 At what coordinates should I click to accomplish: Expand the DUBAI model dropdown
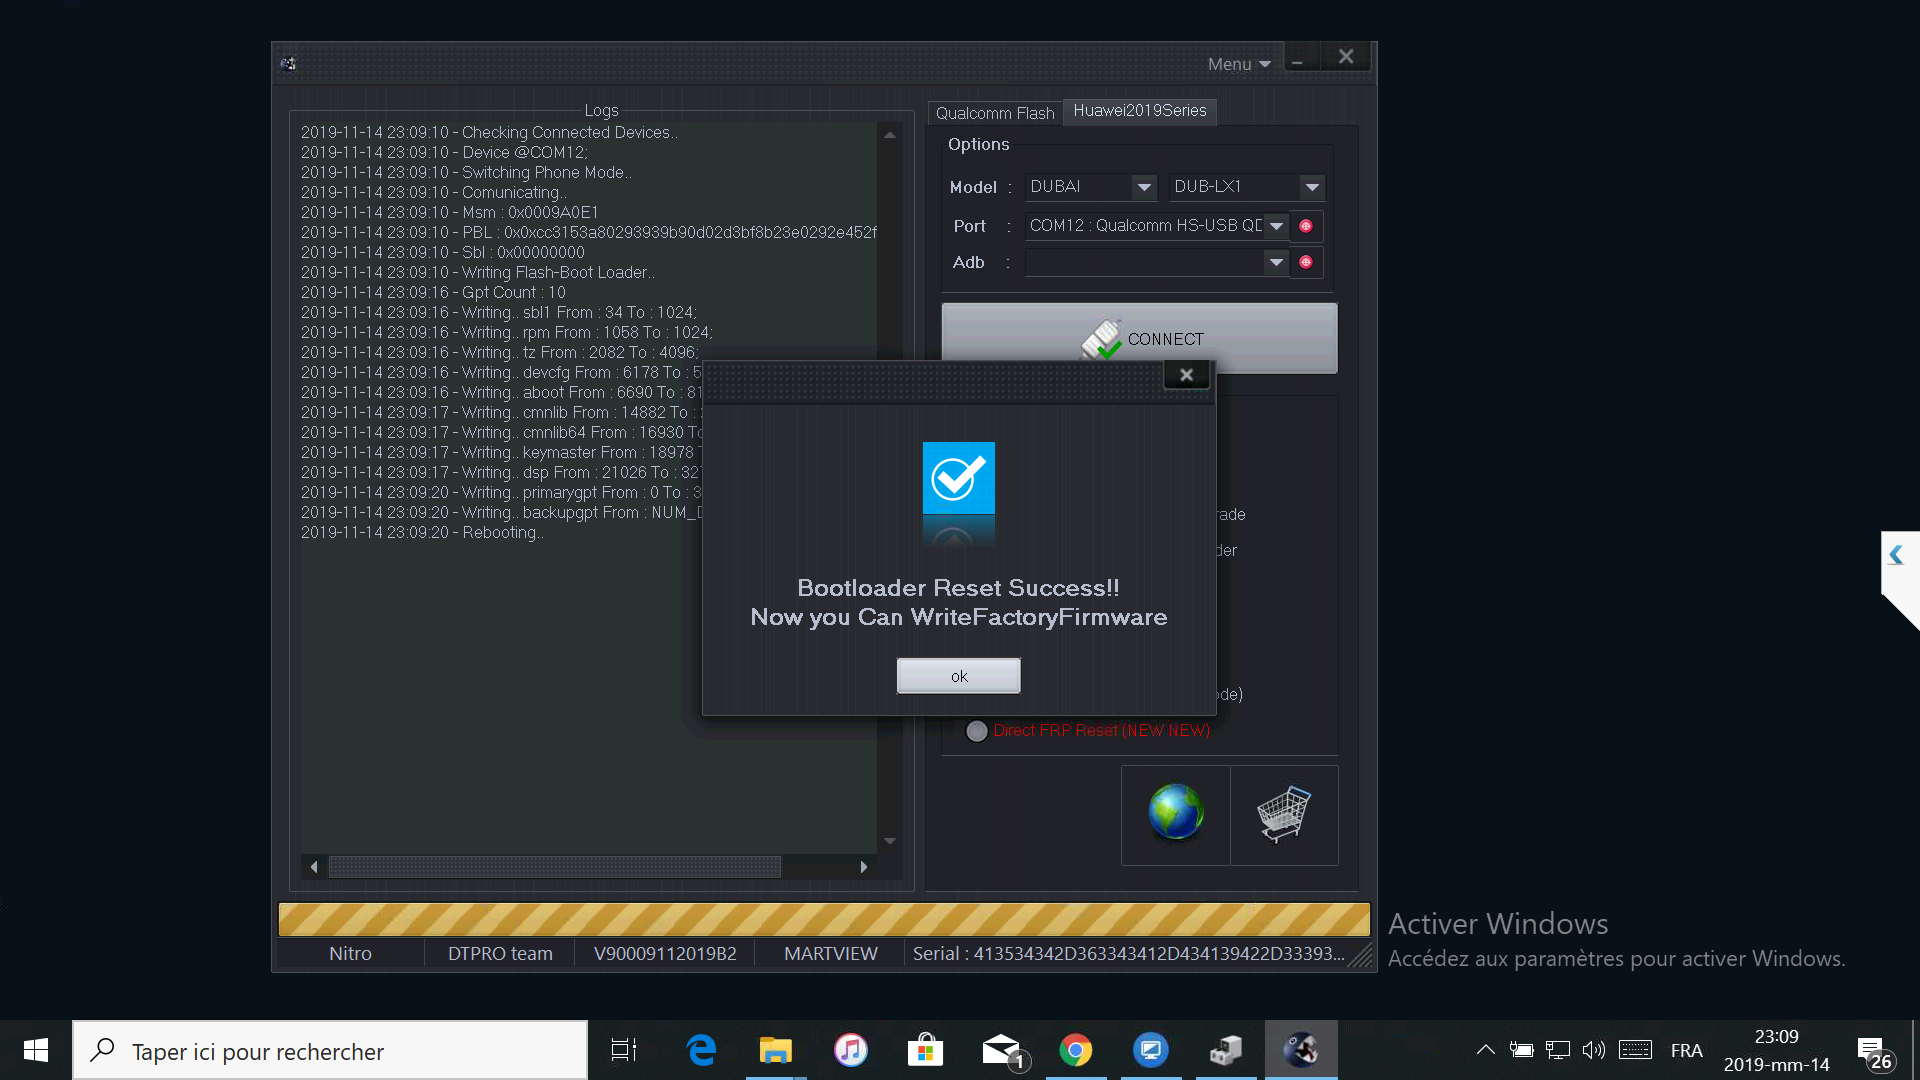pyautogui.click(x=1144, y=187)
